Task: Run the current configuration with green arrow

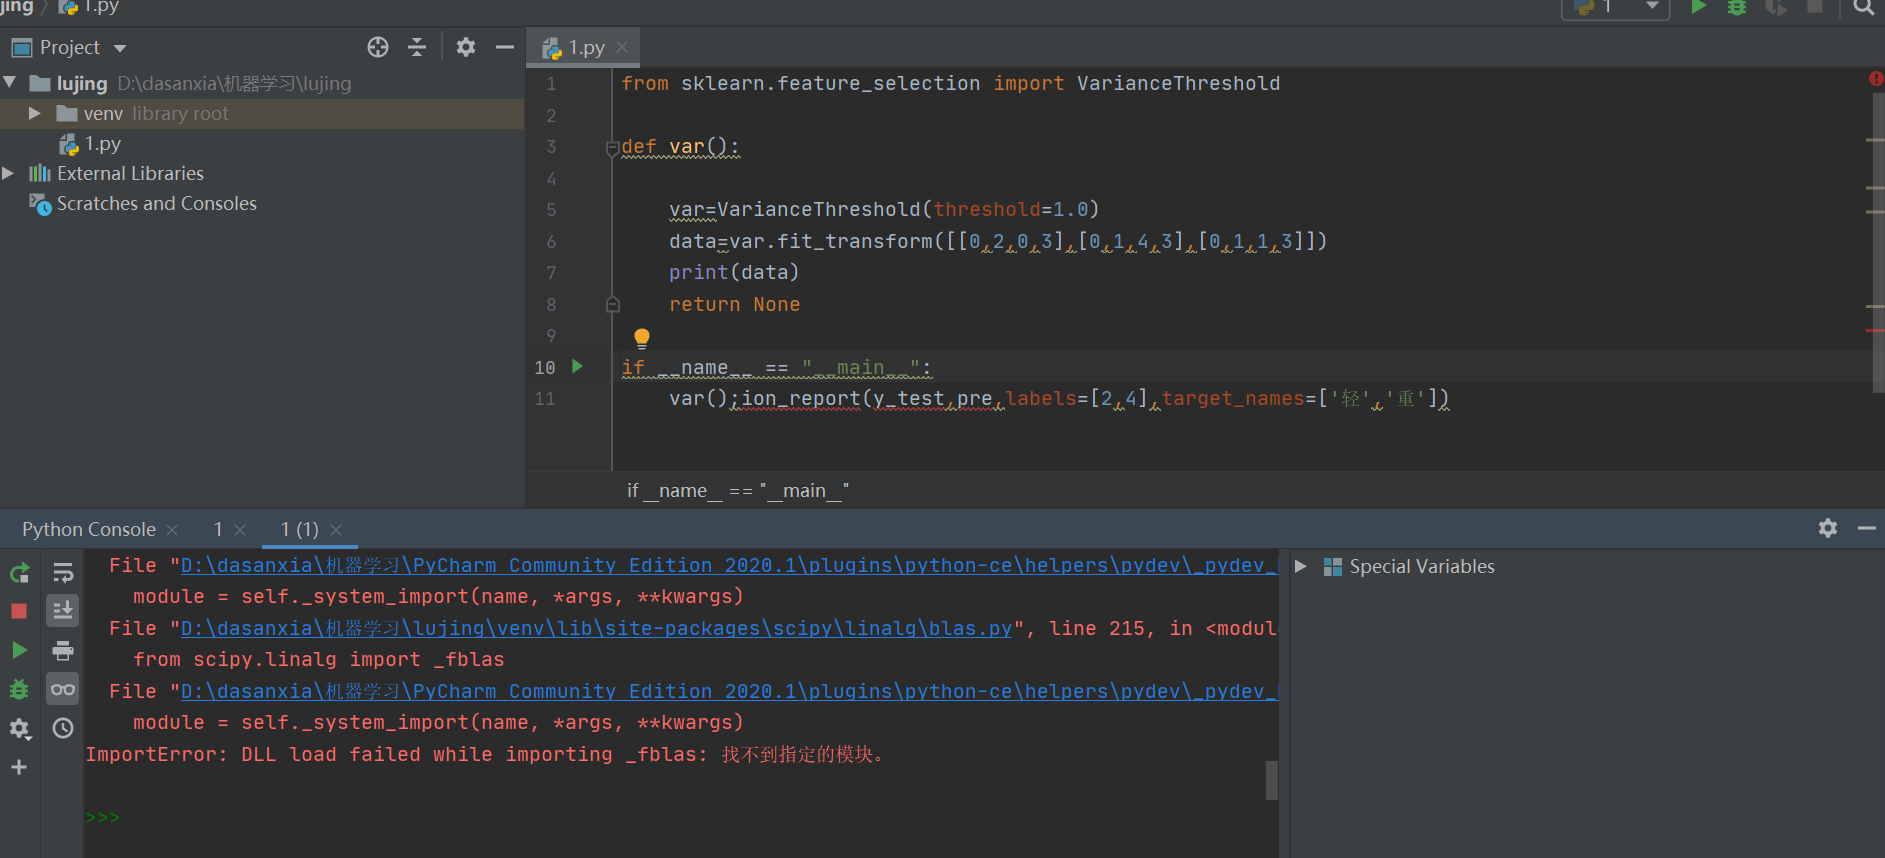Action: pos(1698,7)
